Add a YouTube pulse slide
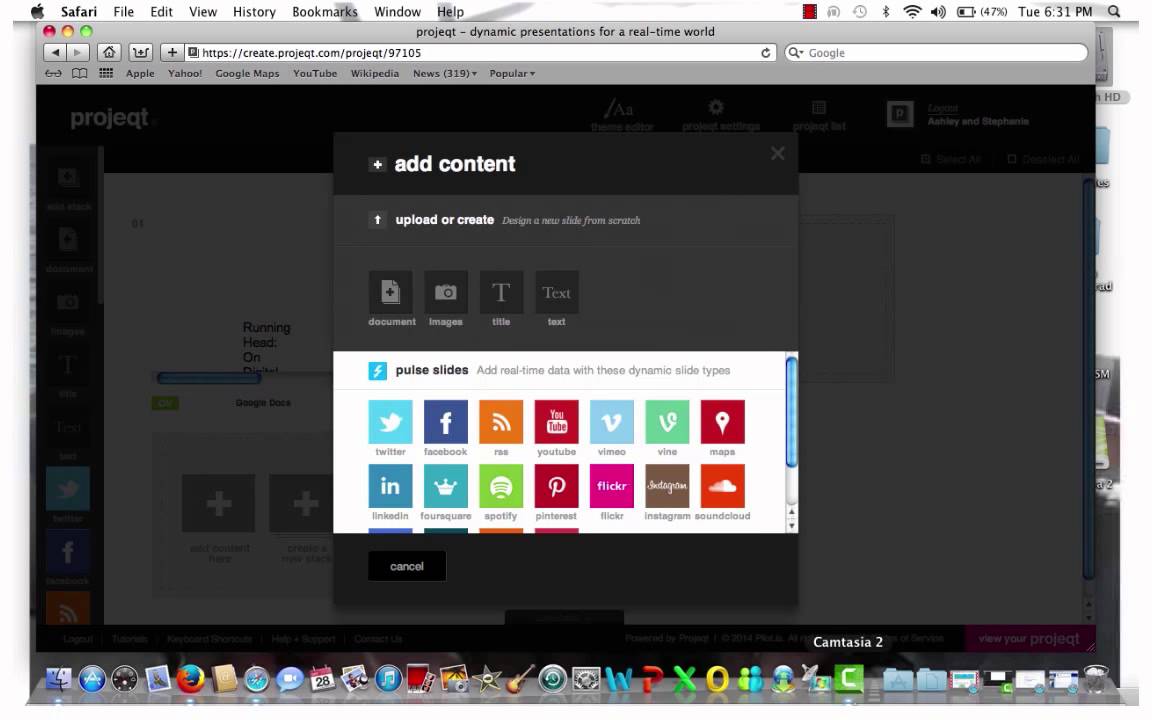 (x=556, y=422)
